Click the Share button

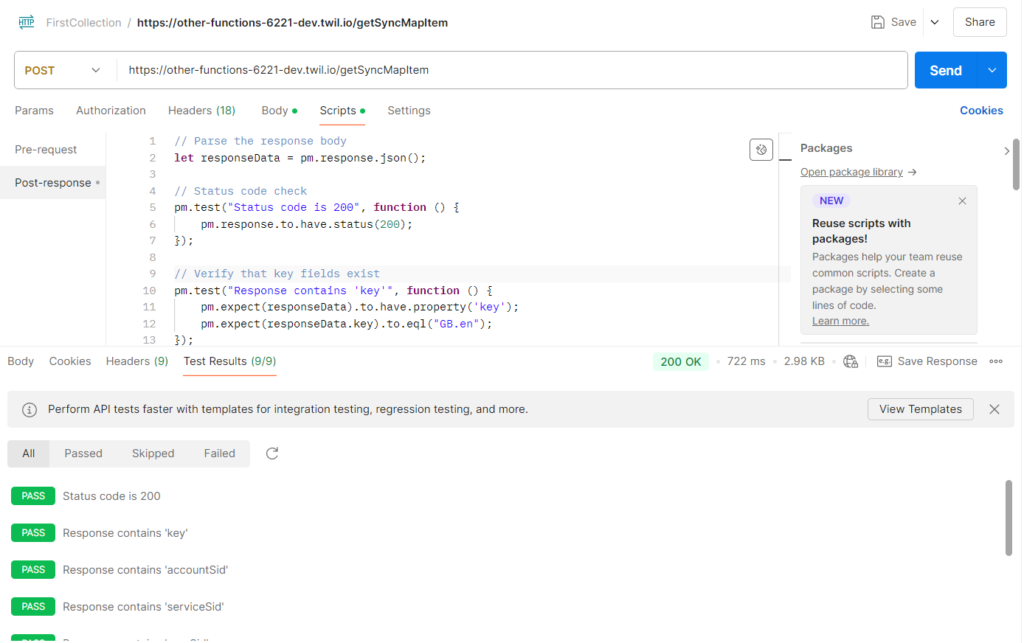979,22
